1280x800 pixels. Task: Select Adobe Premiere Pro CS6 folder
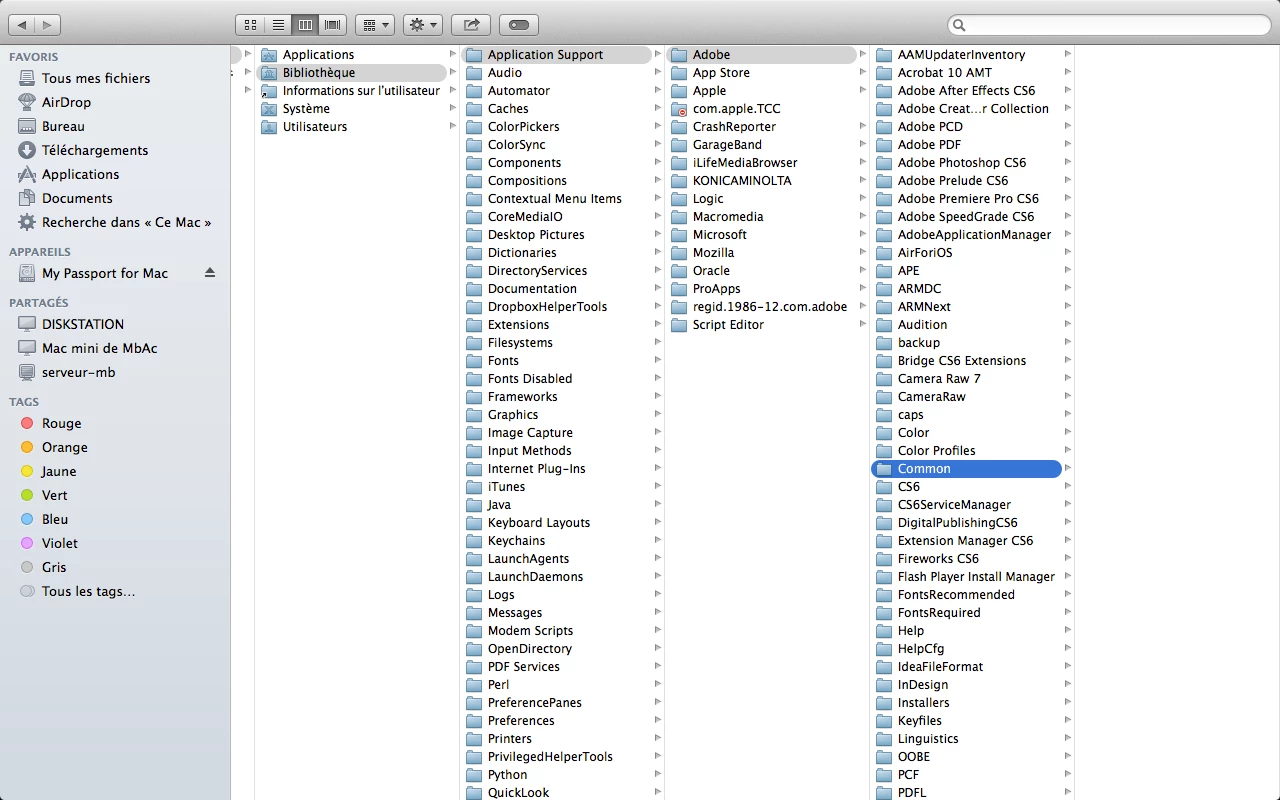click(x=966, y=199)
